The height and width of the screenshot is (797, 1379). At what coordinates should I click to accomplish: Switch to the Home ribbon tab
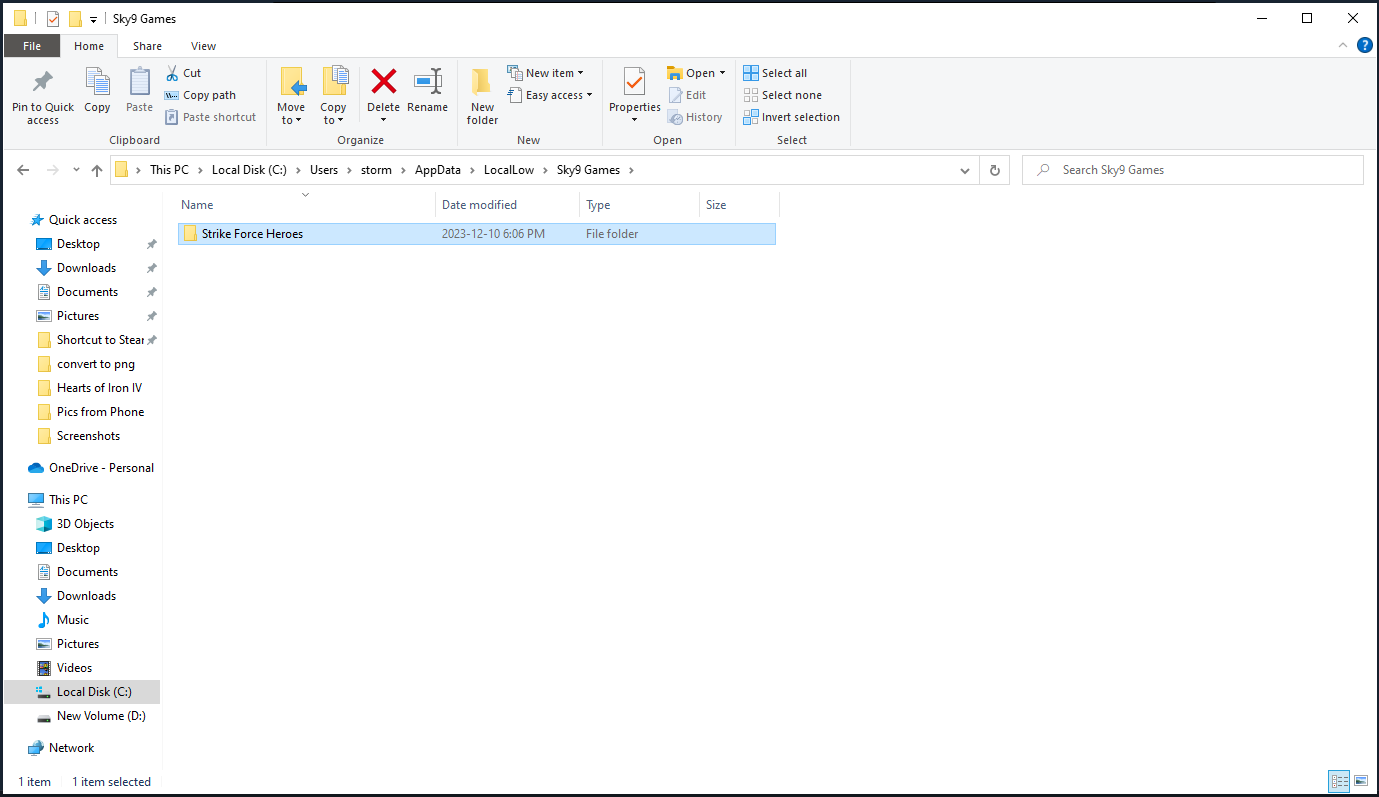(89, 46)
